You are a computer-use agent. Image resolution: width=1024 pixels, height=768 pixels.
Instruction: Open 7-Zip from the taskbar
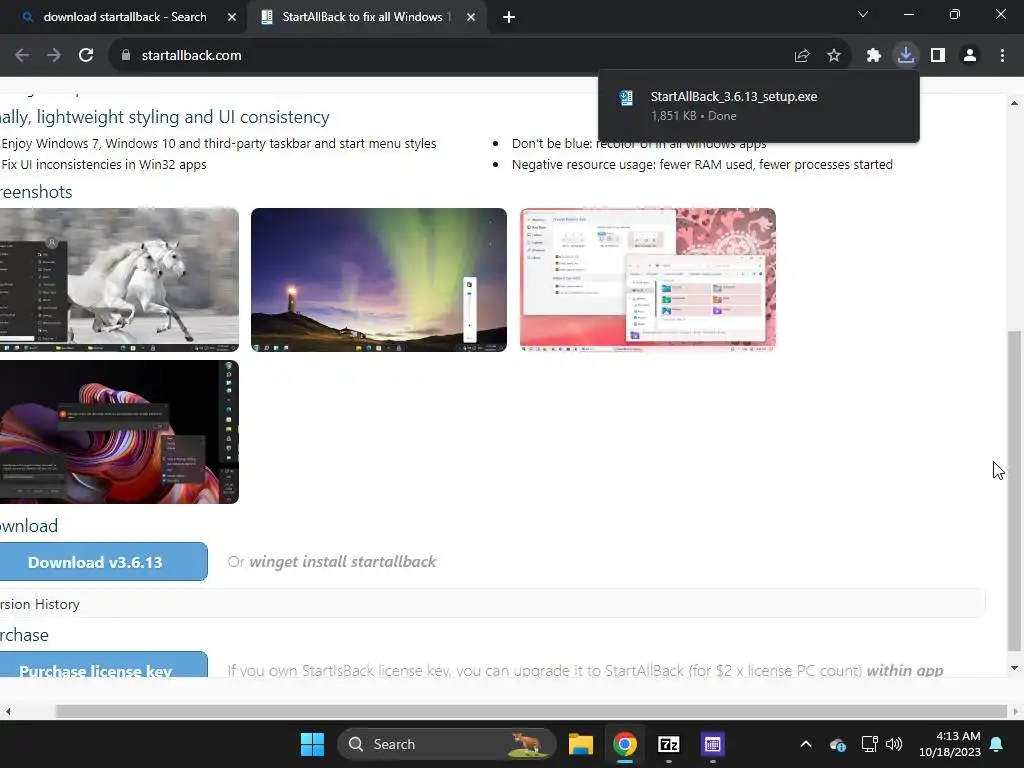669,744
